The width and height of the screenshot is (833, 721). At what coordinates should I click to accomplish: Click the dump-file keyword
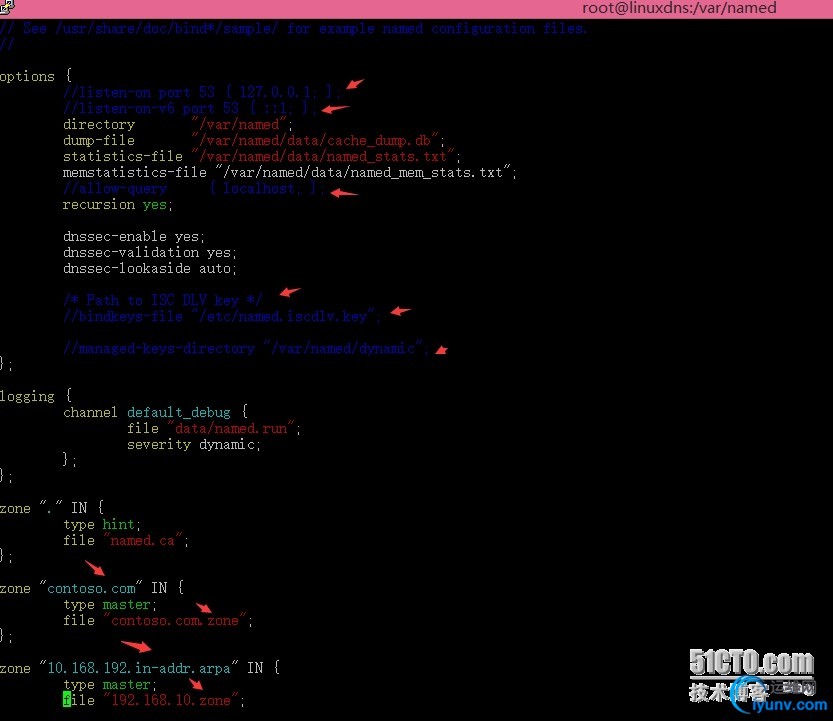[99, 140]
